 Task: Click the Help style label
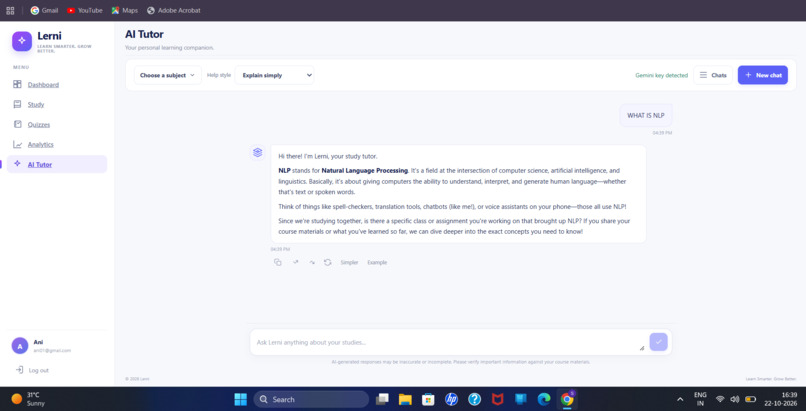pyautogui.click(x=219, y=75)
